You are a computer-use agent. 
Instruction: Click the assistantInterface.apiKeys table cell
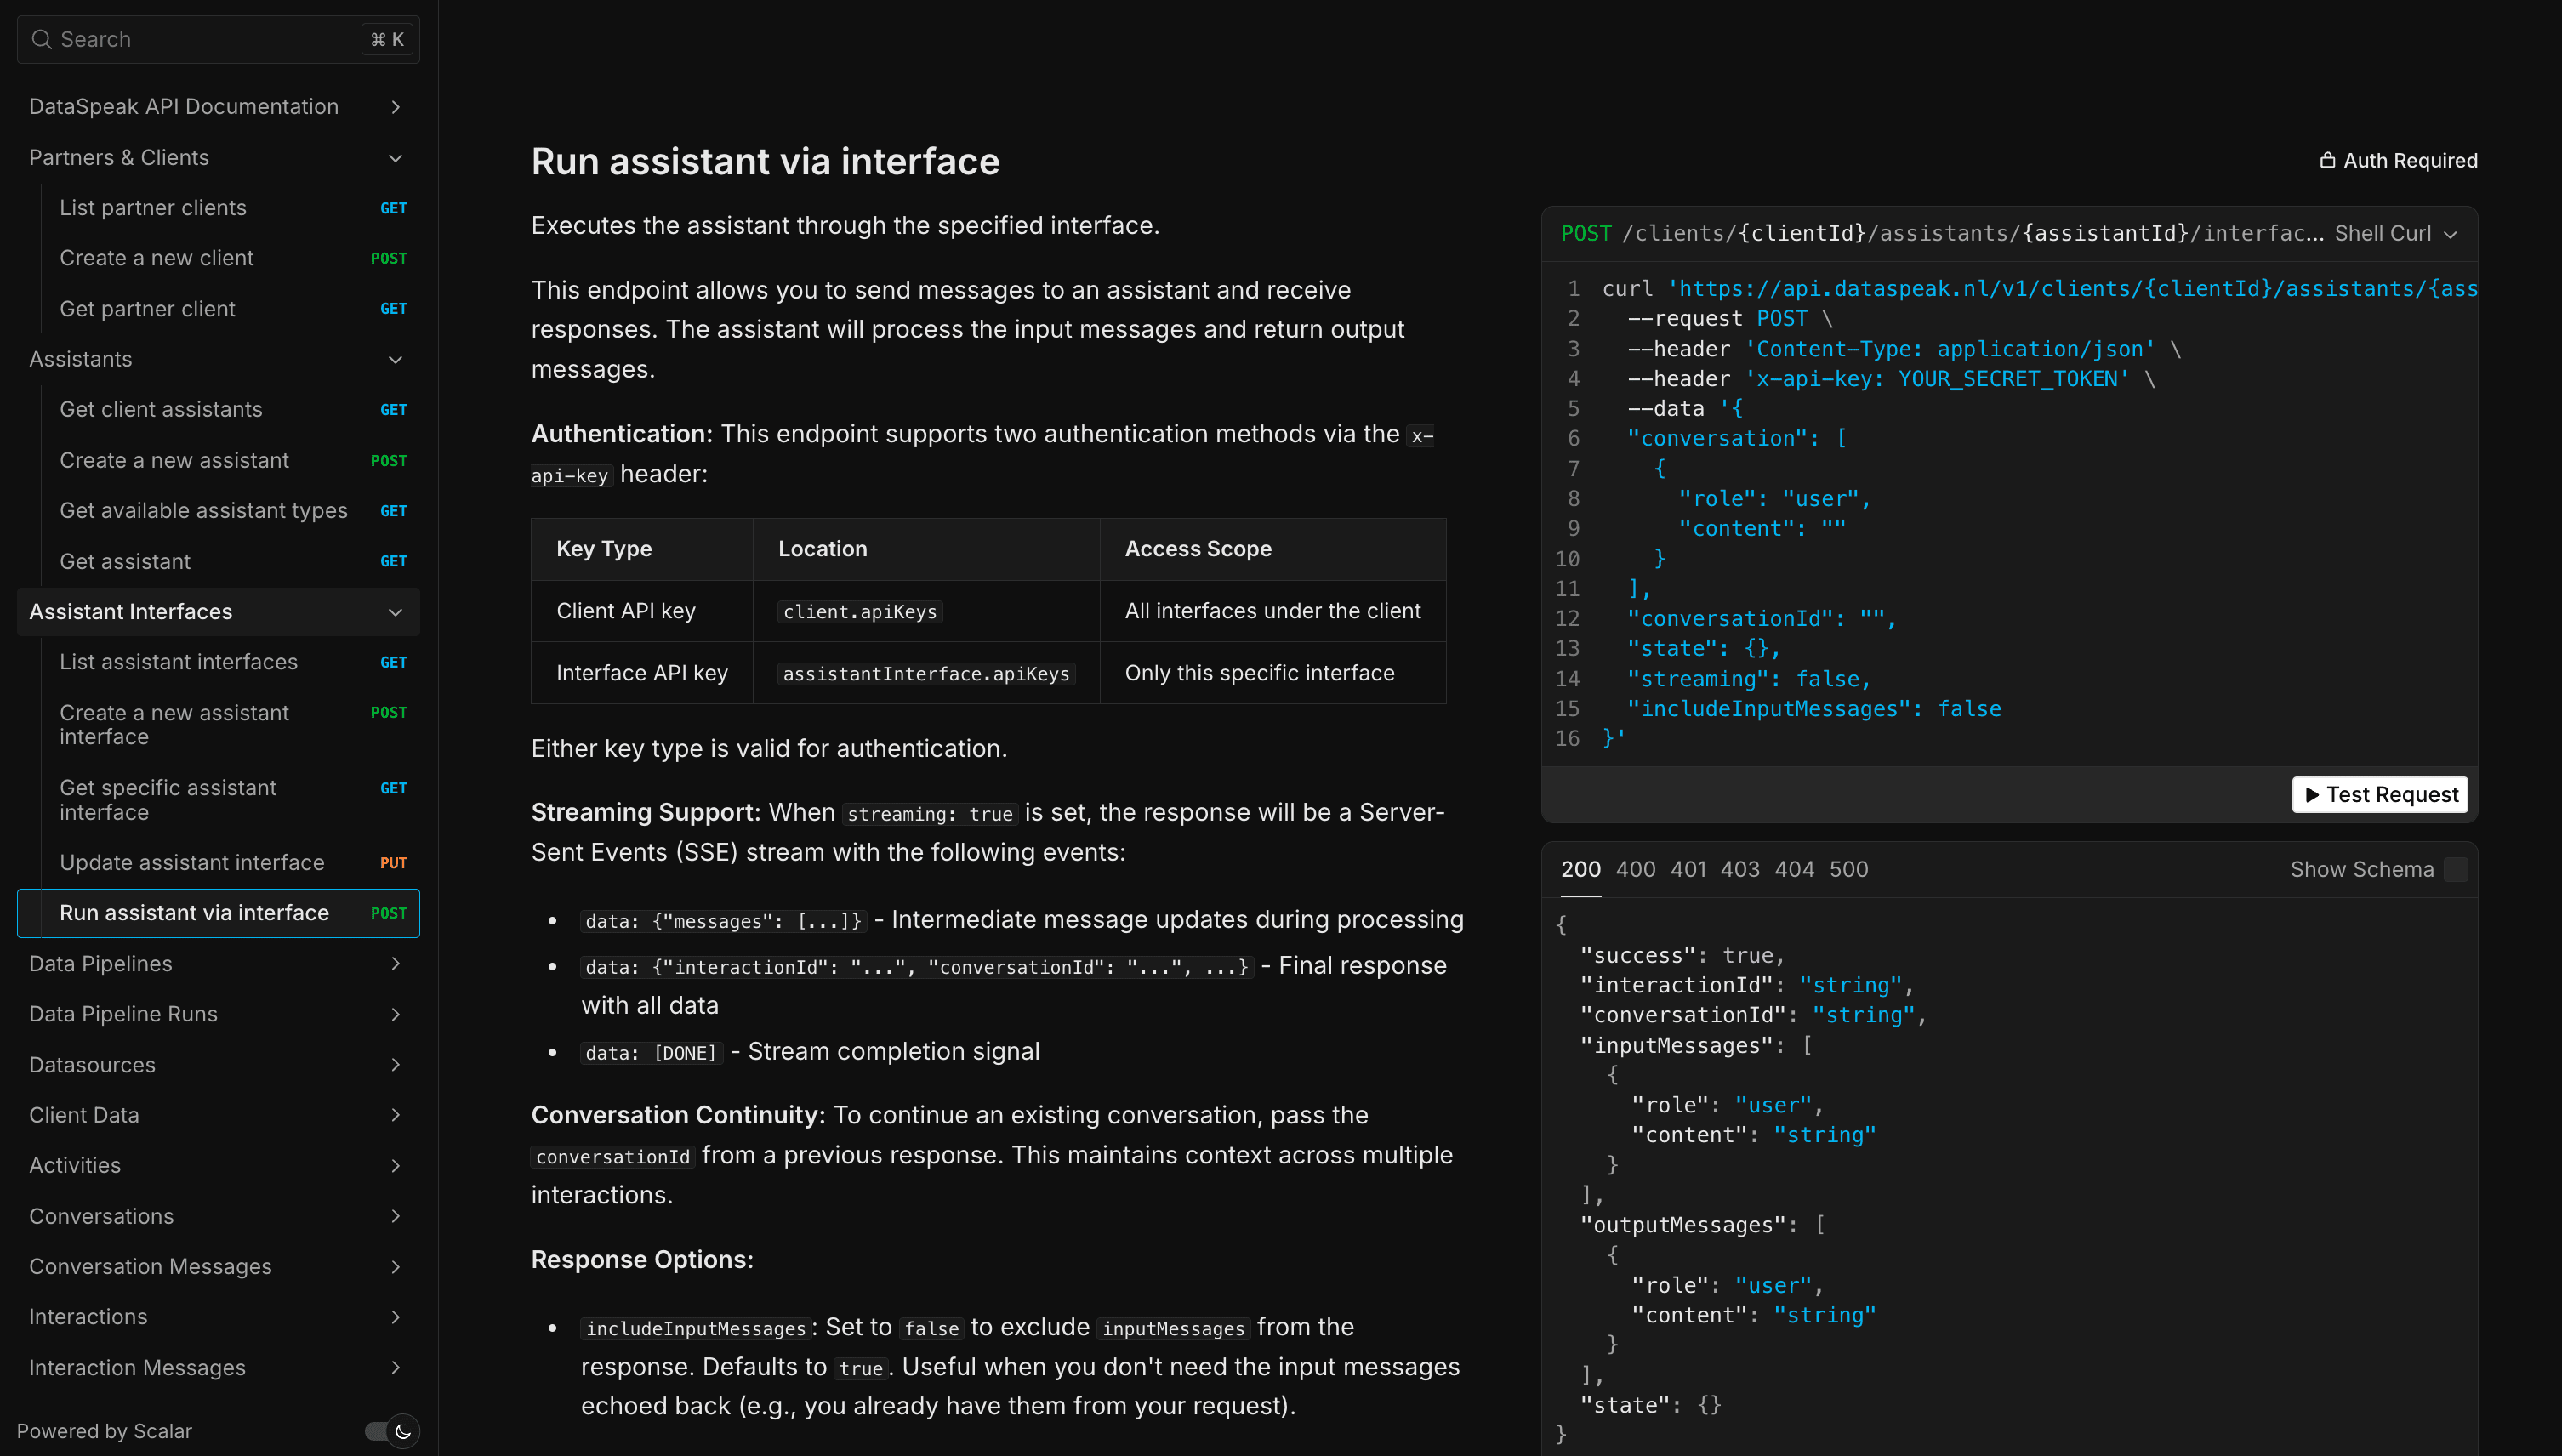(x=926, y=673)
